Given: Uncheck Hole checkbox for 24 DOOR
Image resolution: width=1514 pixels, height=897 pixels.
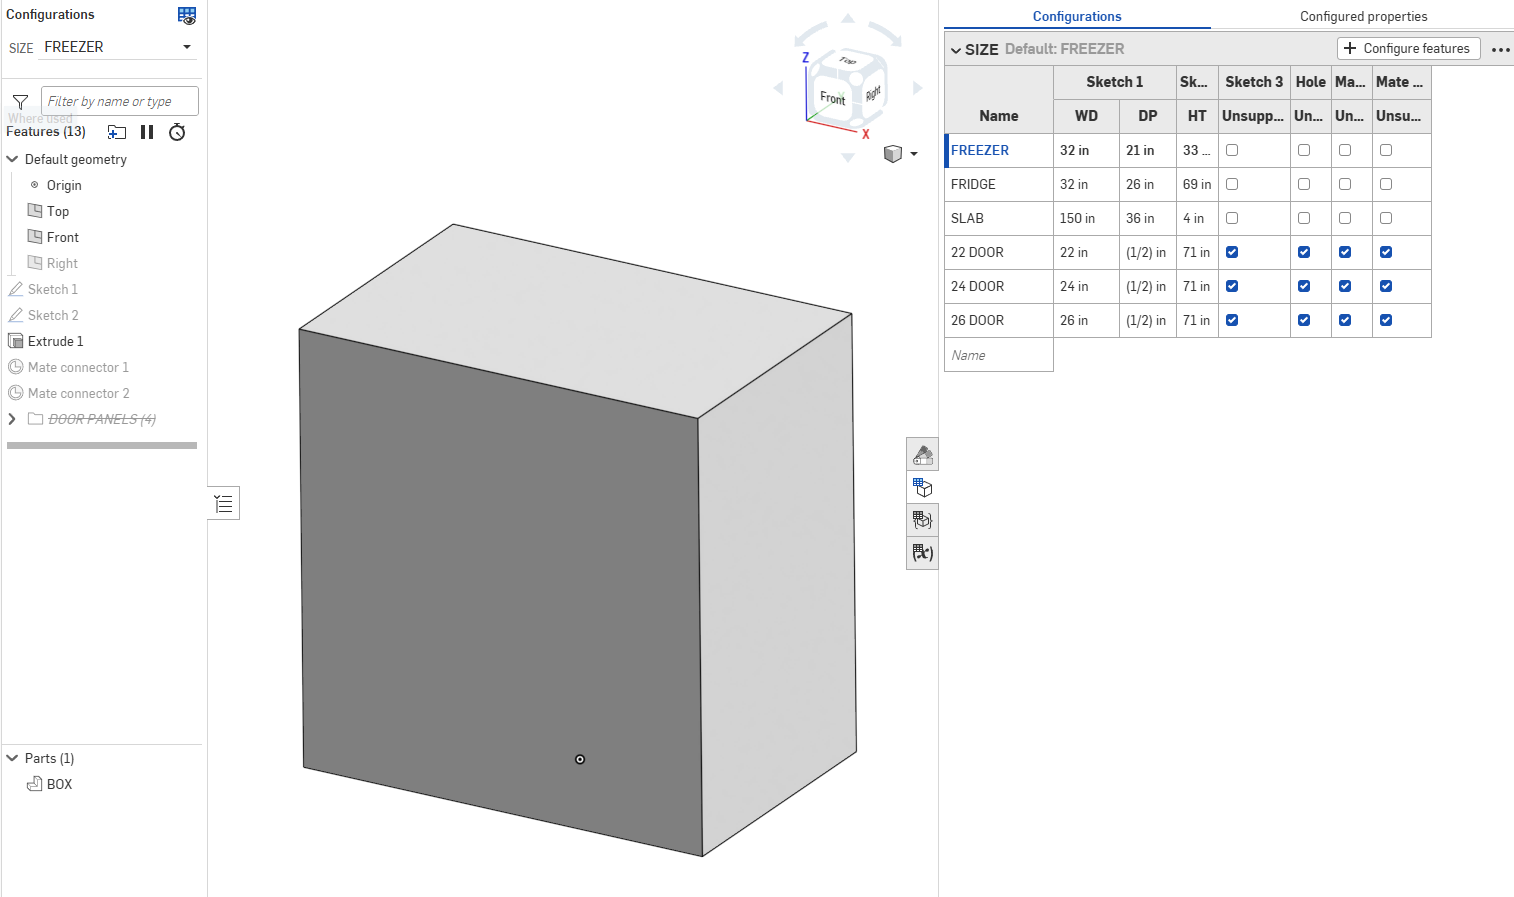Looking at the screenshot, I should tap(1304, 286).
